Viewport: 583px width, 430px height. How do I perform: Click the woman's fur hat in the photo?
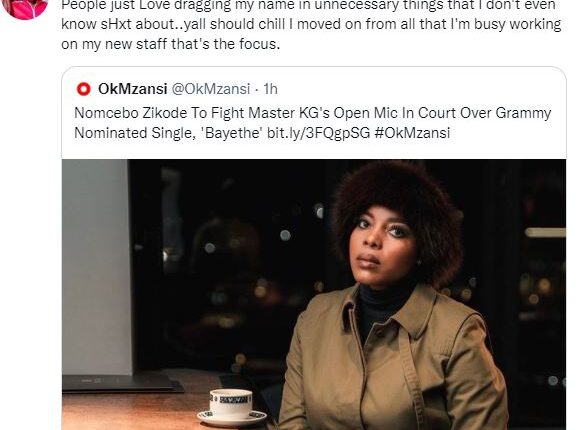pyautogui.click(x=397, y=208)
